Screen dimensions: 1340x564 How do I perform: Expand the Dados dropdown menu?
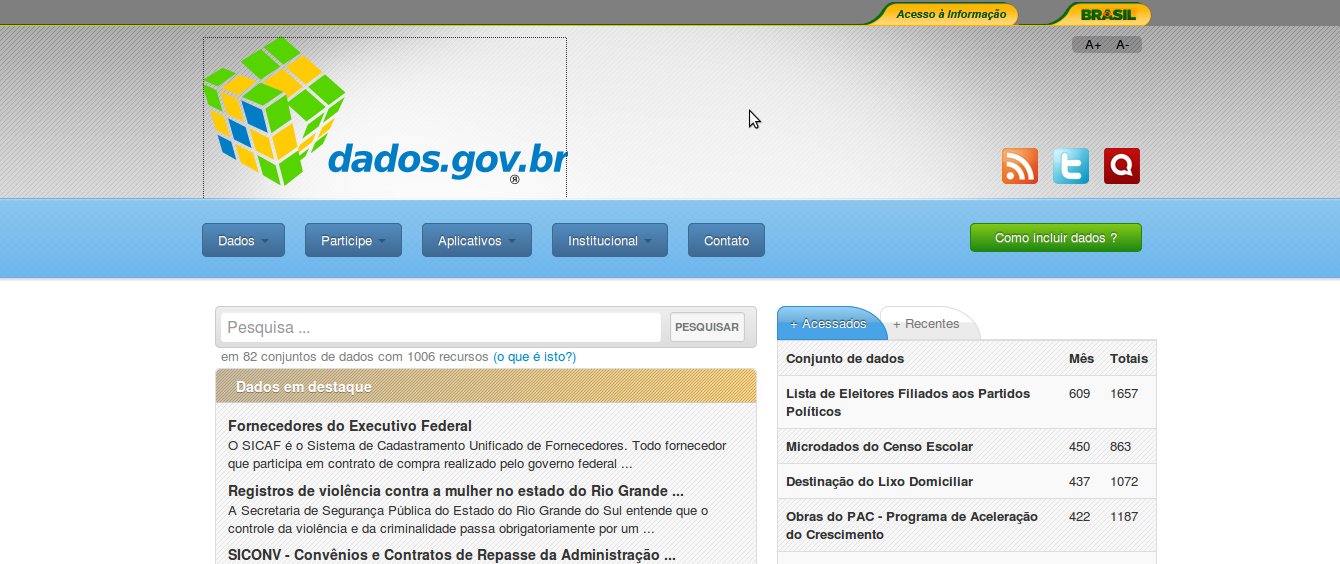243,240
